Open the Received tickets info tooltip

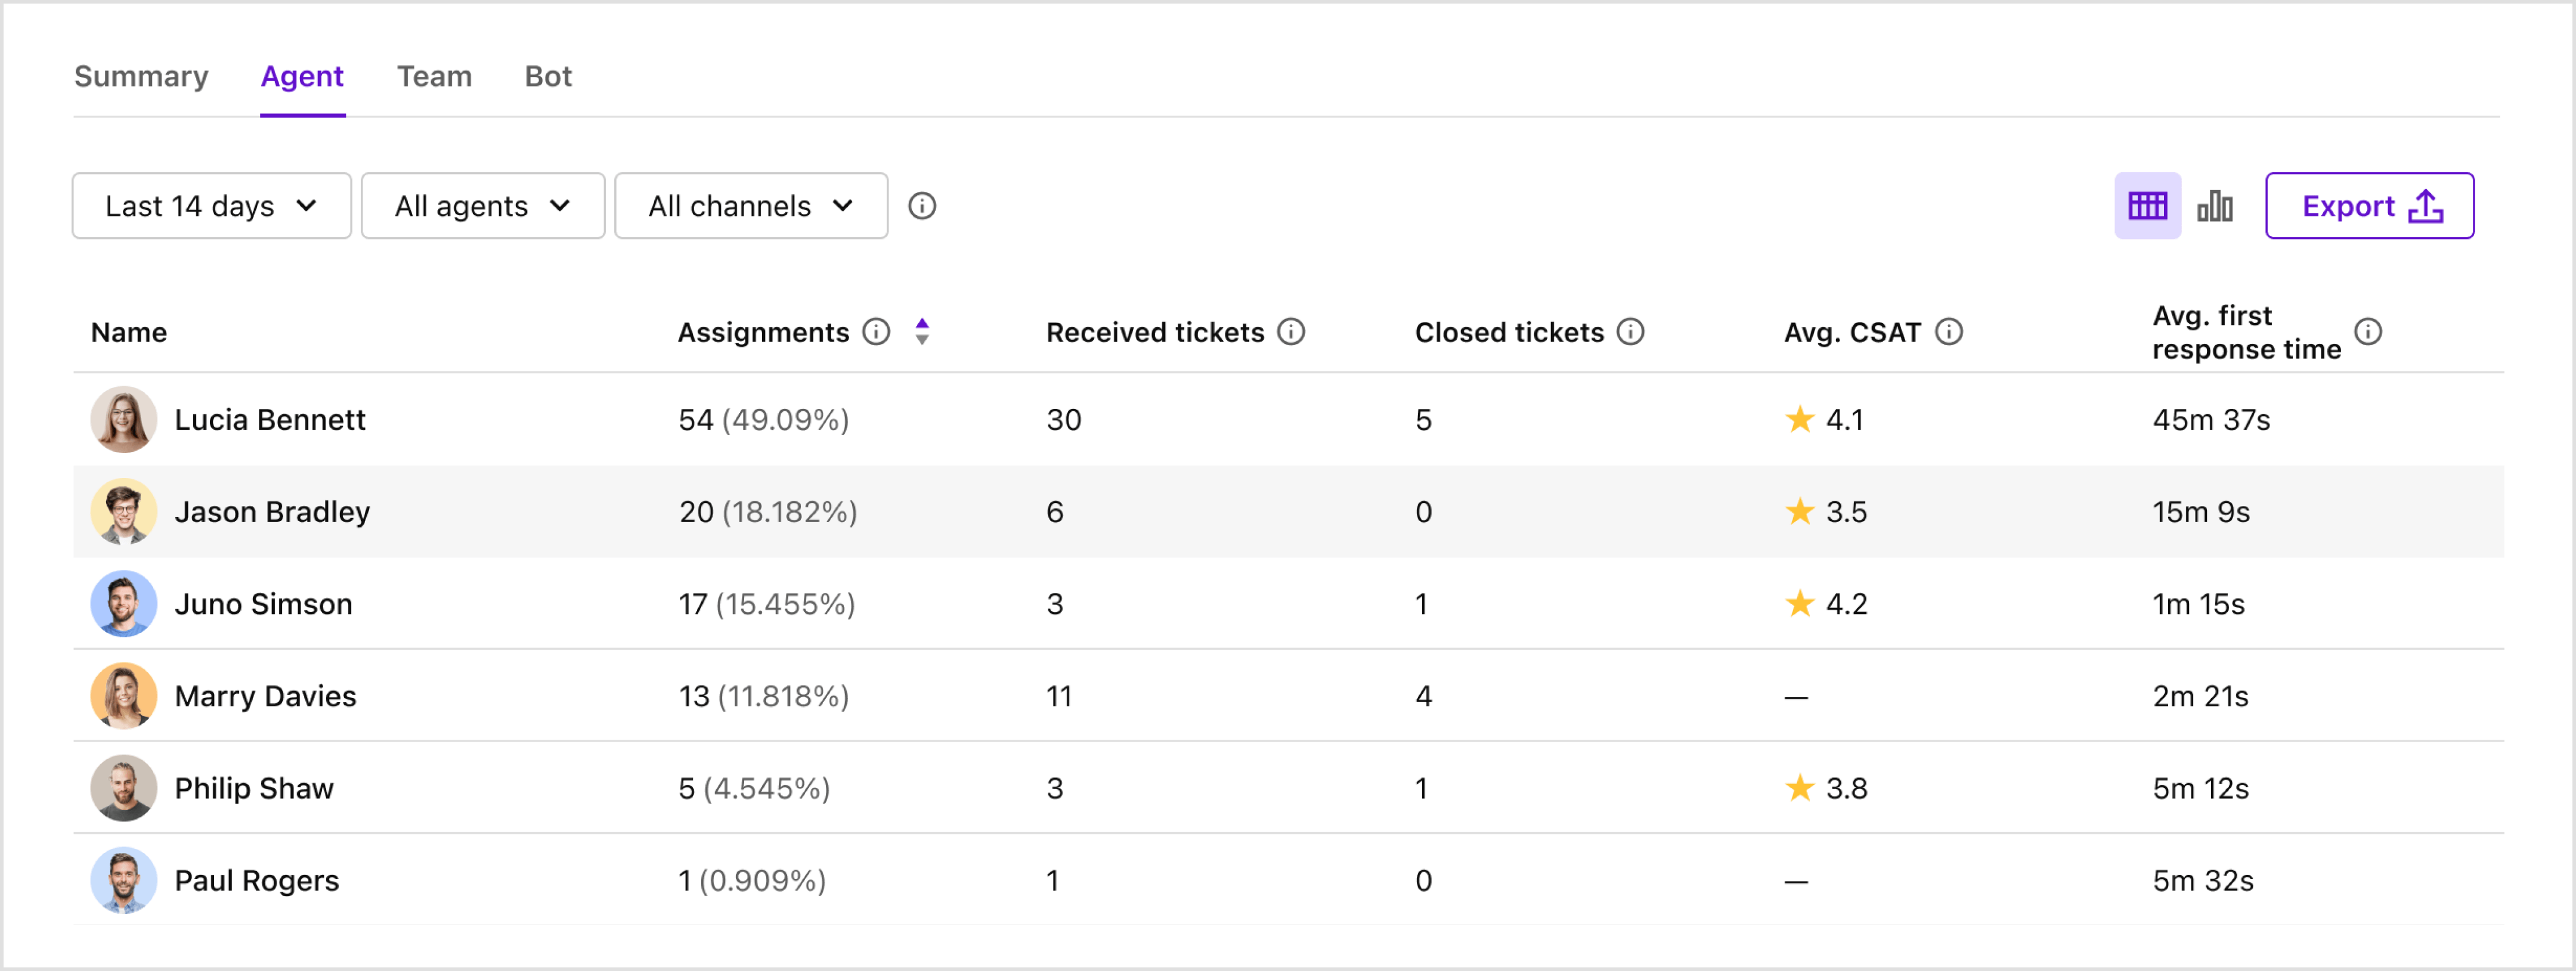click(x=1292, y=331)
